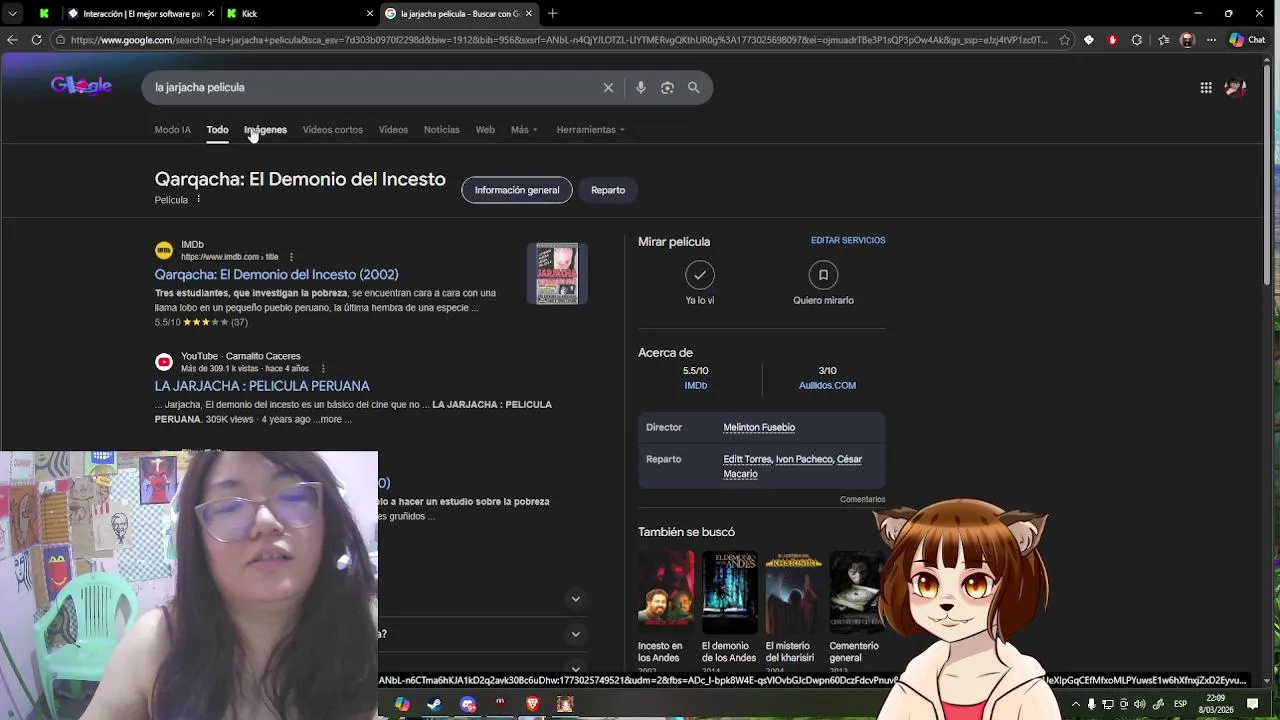Viewport: 1280px width, 720px height.
Task: Click EDITAR SERVICIOS link
Action: (848, 241)
